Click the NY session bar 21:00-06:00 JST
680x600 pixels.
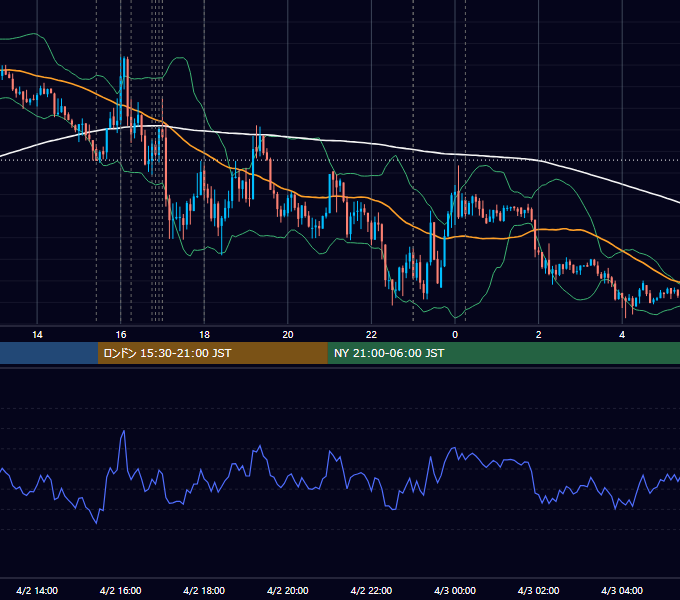(x=503, y=353)
